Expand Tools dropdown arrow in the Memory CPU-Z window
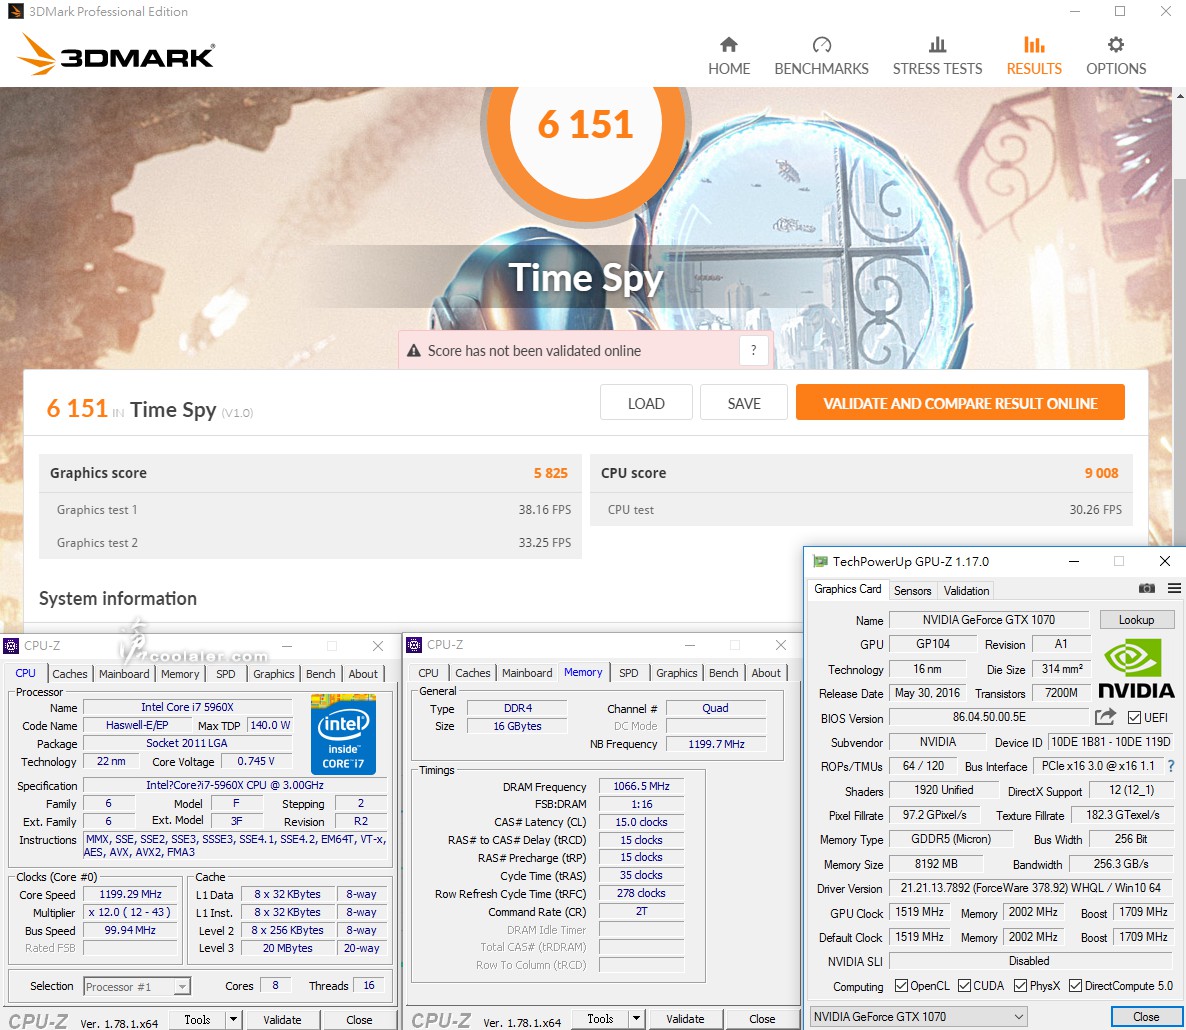 636,1019
